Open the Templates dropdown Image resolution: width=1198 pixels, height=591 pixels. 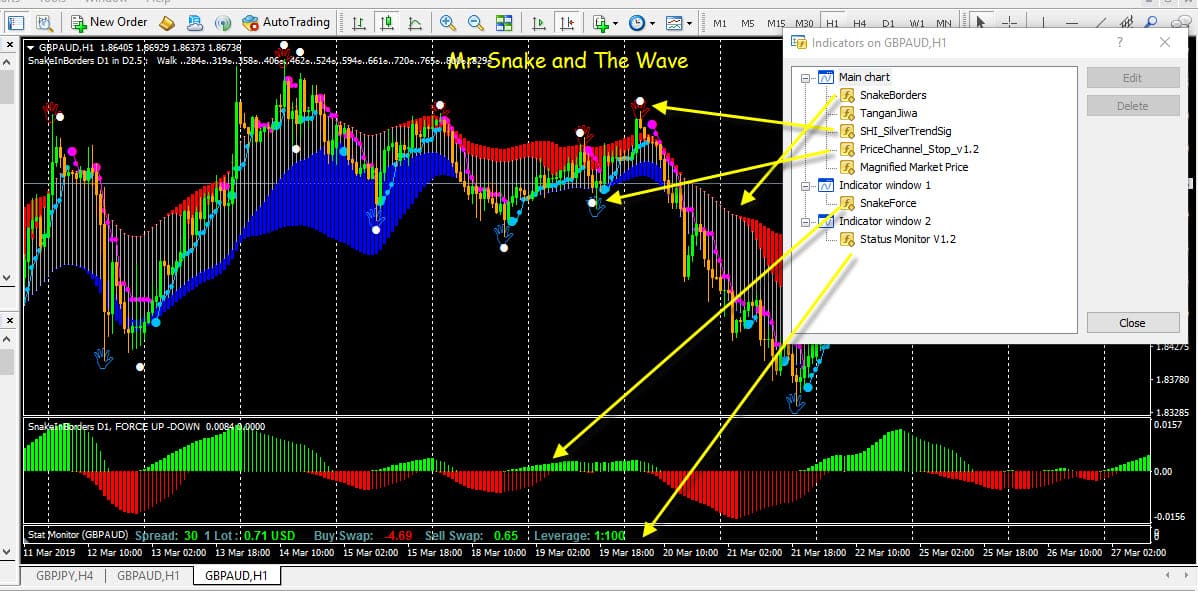[x=680, y=22]
